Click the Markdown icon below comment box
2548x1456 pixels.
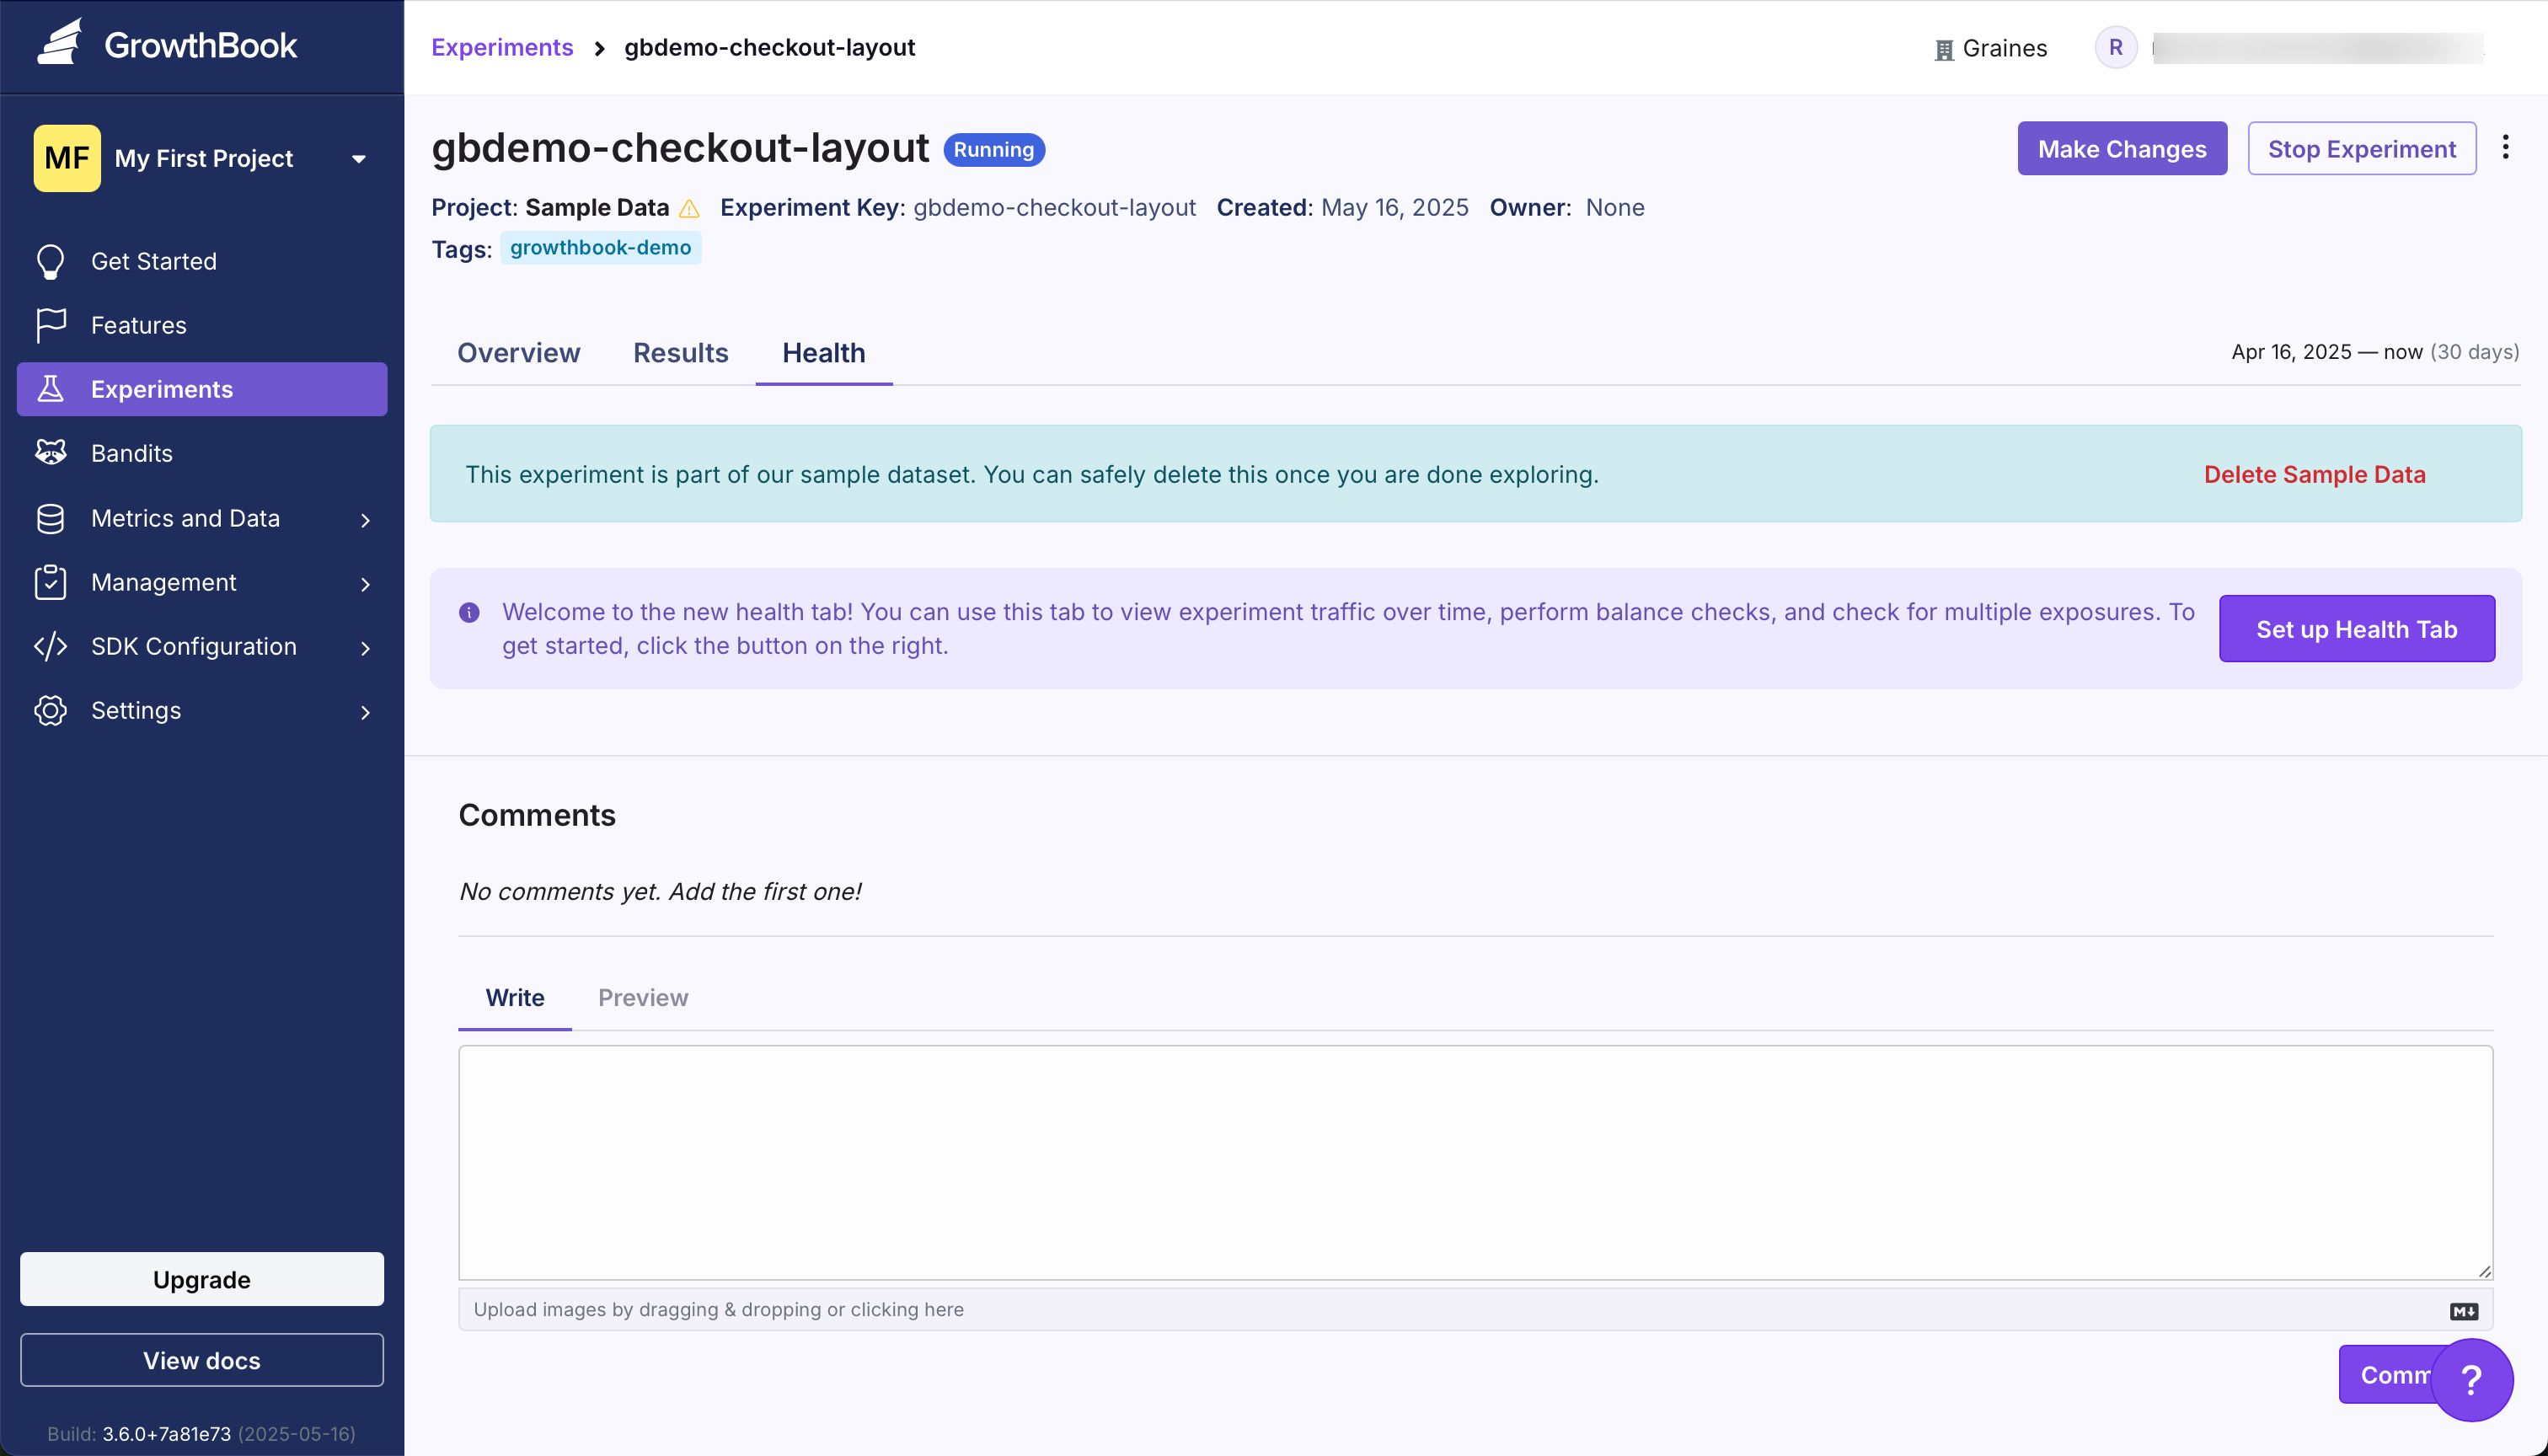tap(2463, 1311)
